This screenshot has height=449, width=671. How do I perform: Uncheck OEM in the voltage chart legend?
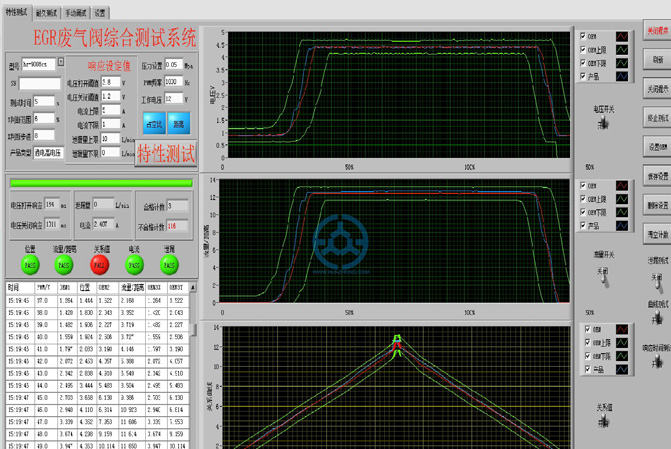(x=583, y=36)
